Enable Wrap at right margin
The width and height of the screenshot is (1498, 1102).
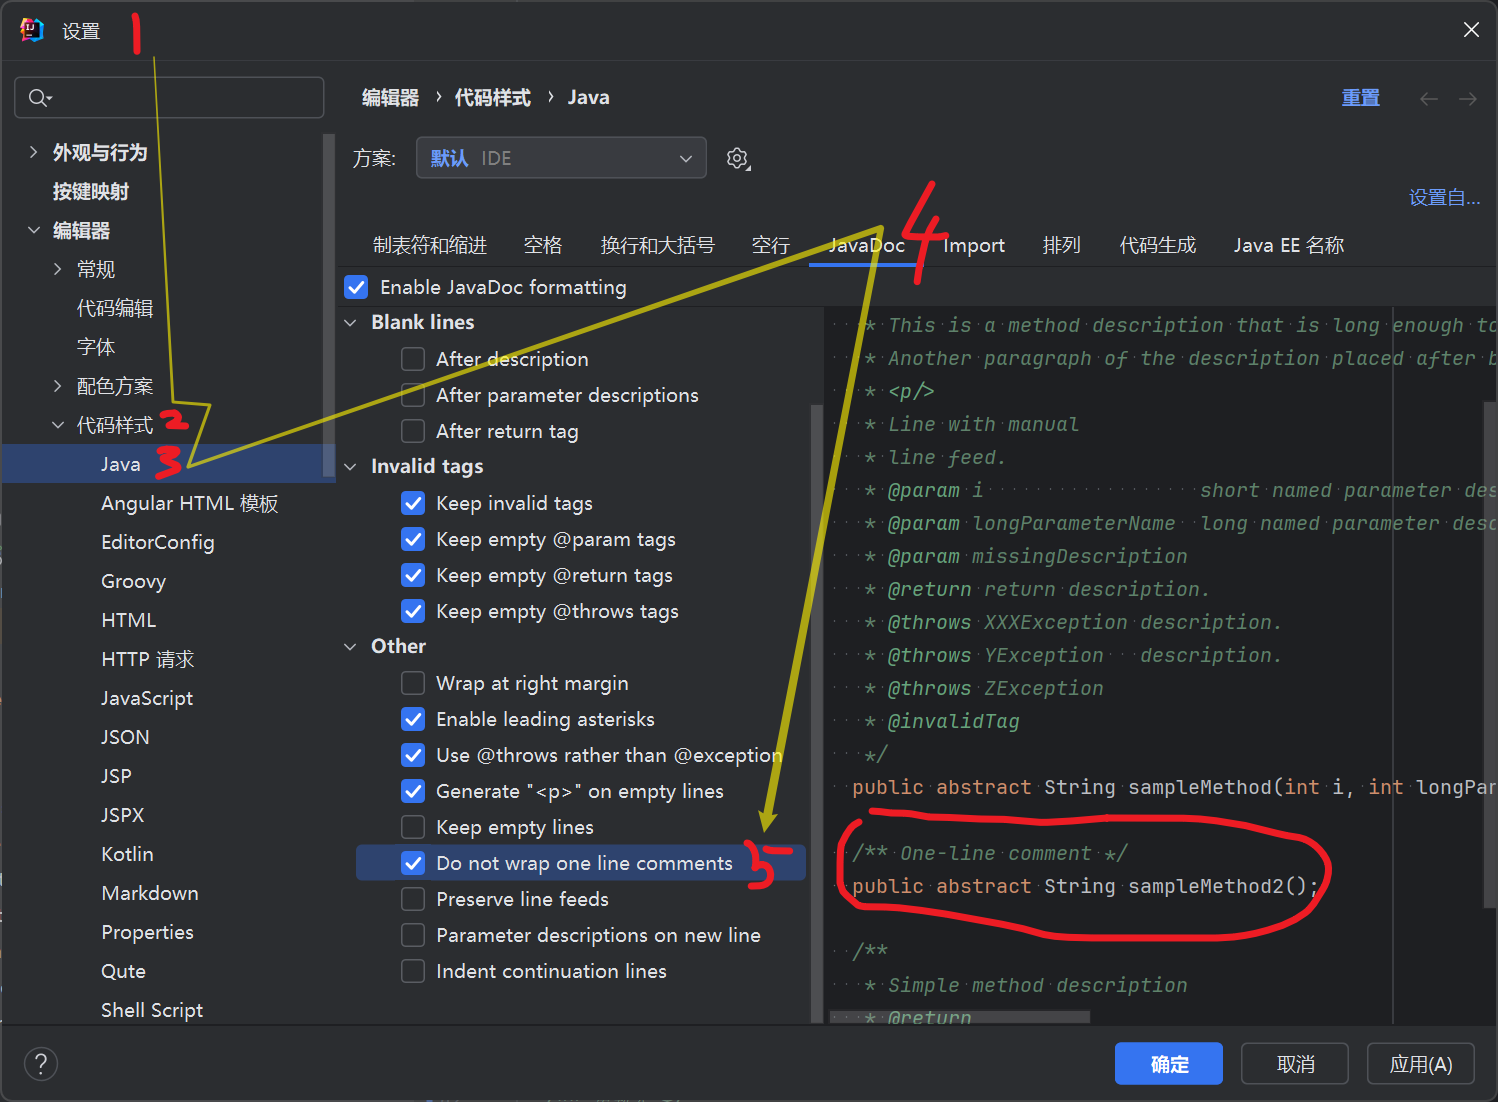(x=413, y=683)
